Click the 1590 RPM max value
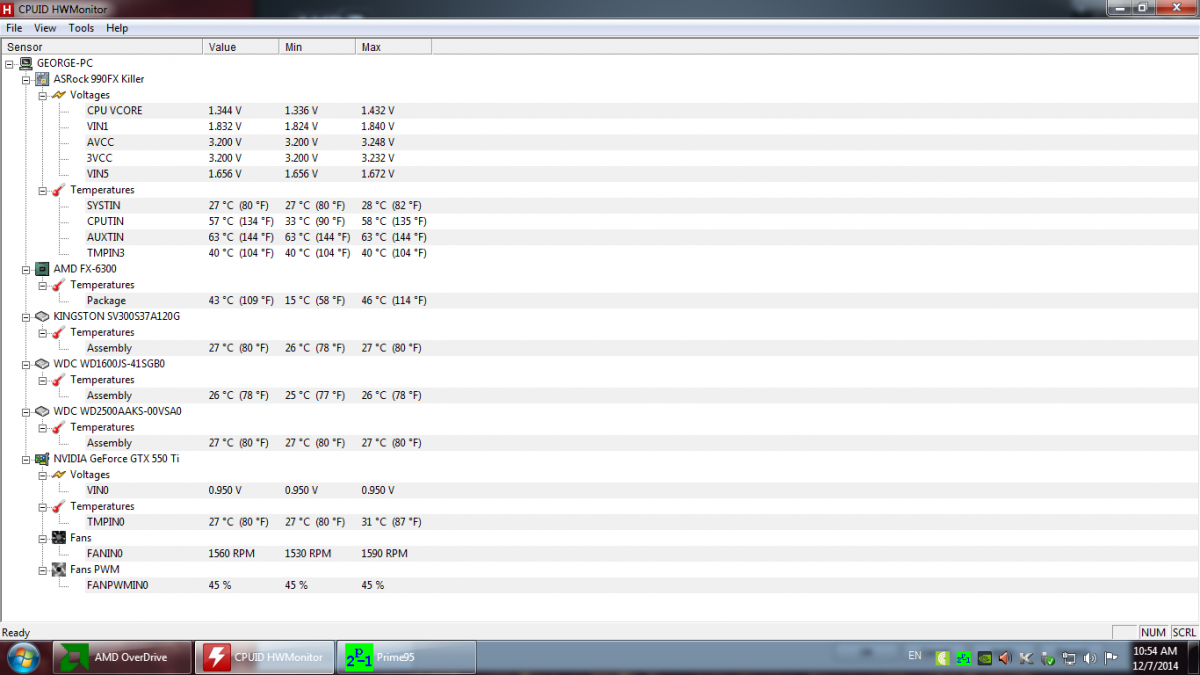 (384, 554)
